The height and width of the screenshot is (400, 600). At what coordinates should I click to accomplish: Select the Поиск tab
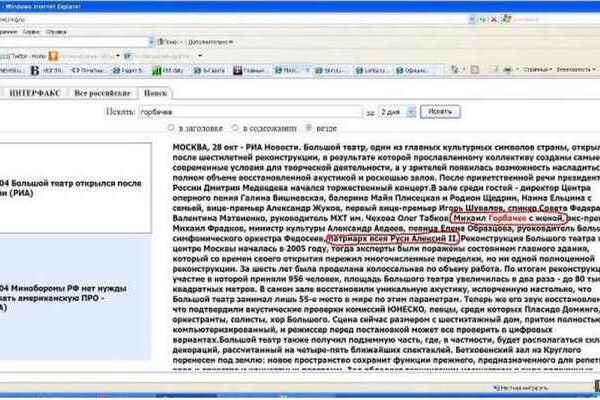pyautogui.click(x=155, y=93)
